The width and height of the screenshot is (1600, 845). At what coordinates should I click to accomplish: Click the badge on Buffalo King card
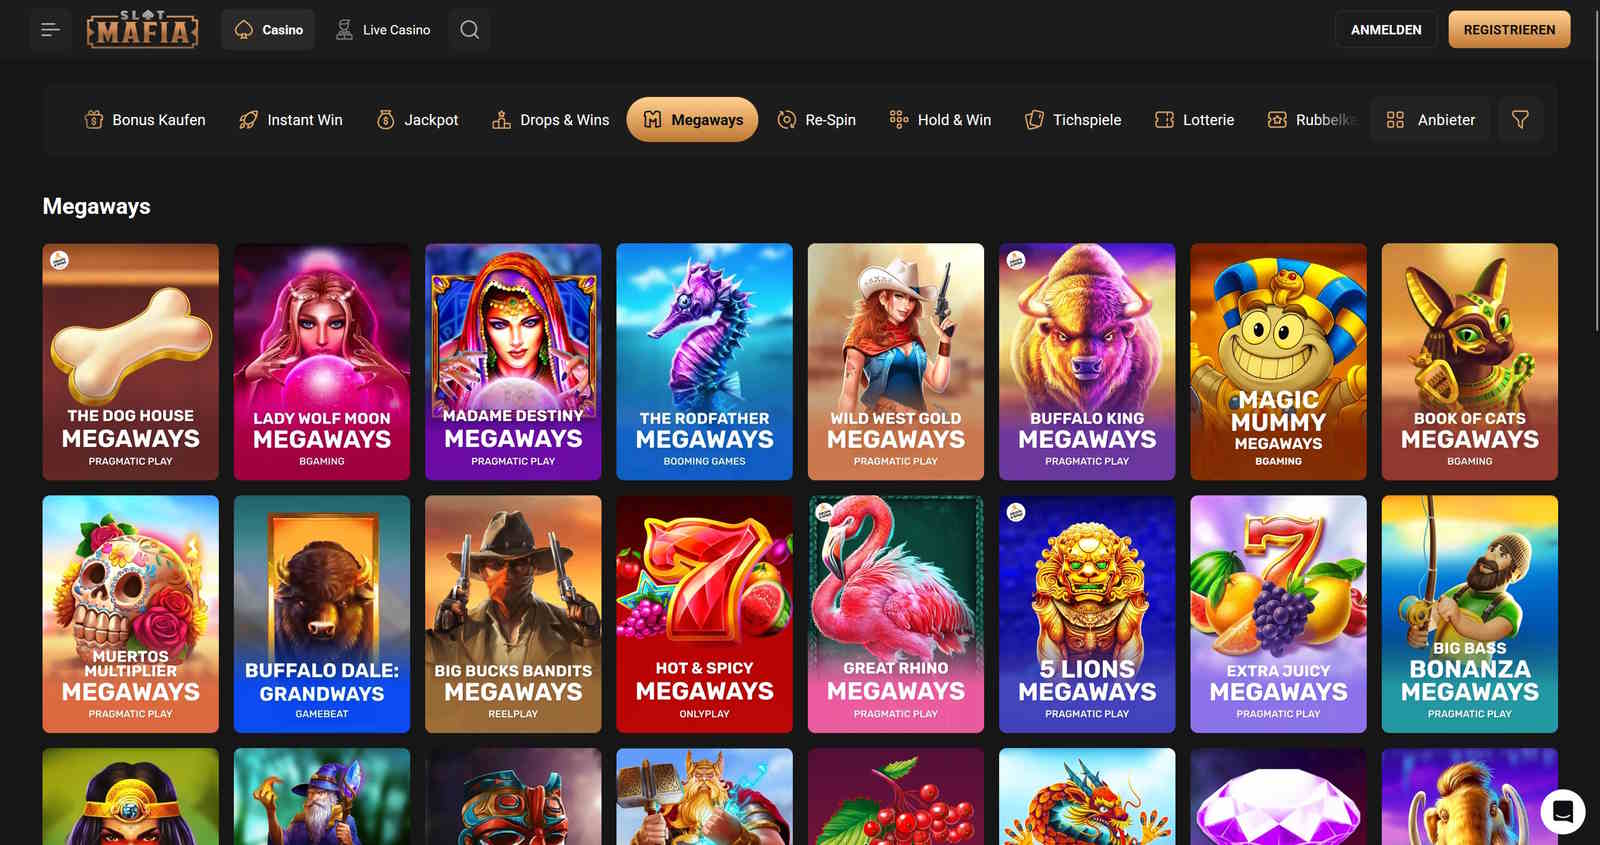(1016, 261)
